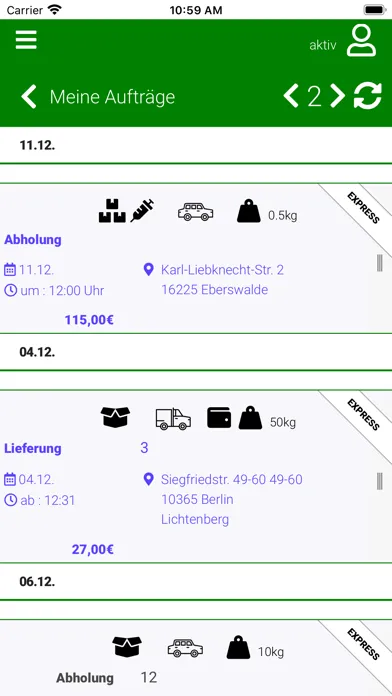Screen dimensions: 392x696
Task: Tap the syringe icon on Eberswalde order
Action: pos(143,211)
